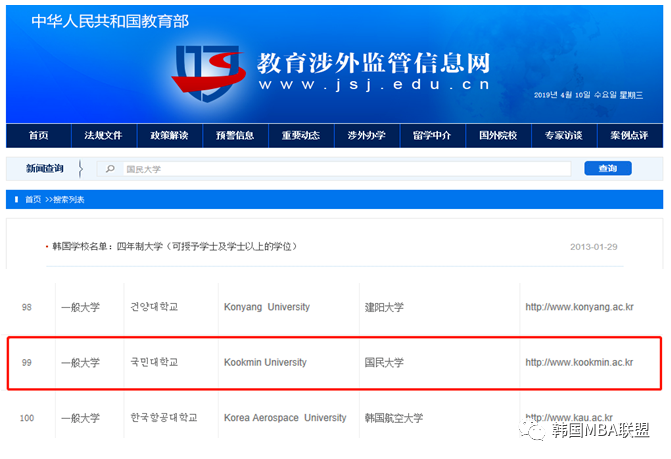The image size is (671, 459).
Task: Open the www.kau.ac.kr link
Action: click(x=569, y=417)
